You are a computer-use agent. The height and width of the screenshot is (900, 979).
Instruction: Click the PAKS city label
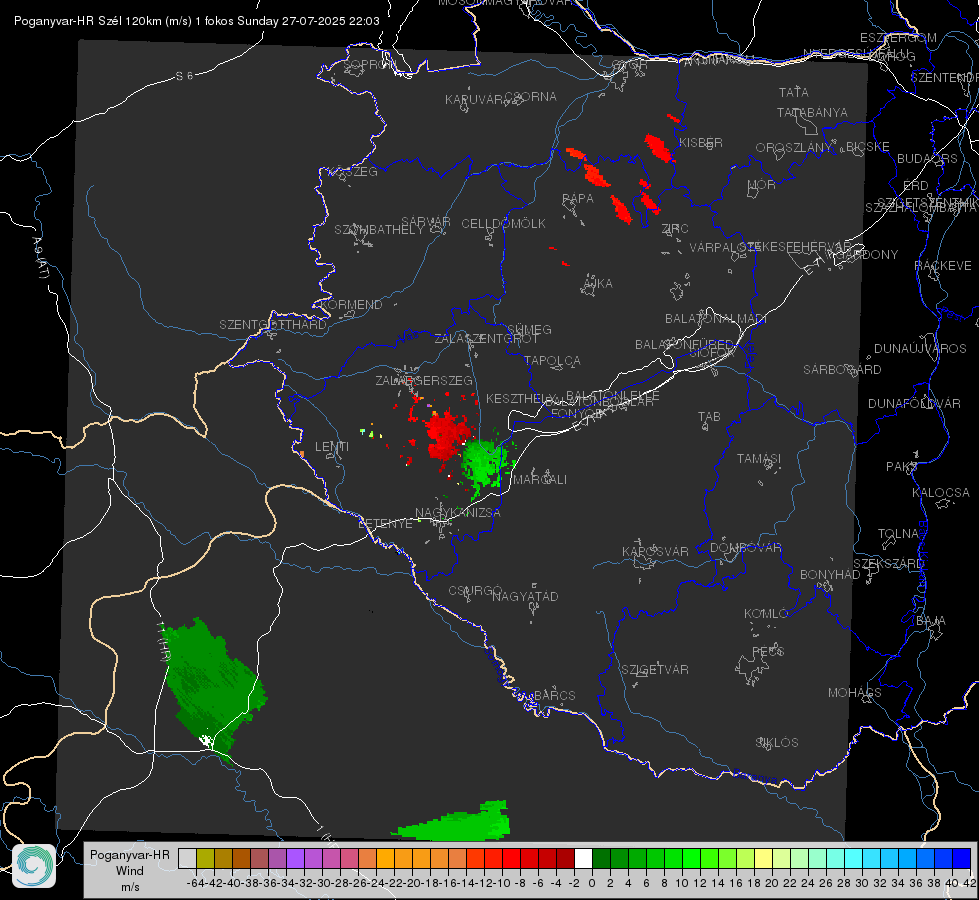pos(902,467)
